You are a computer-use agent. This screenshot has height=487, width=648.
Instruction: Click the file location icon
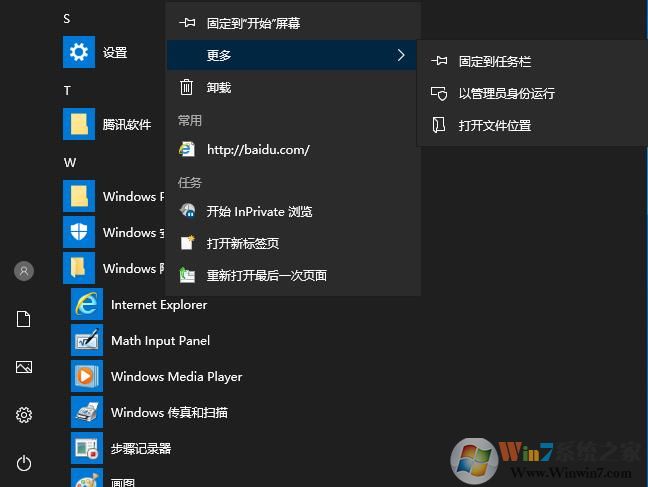pos(438,124)
